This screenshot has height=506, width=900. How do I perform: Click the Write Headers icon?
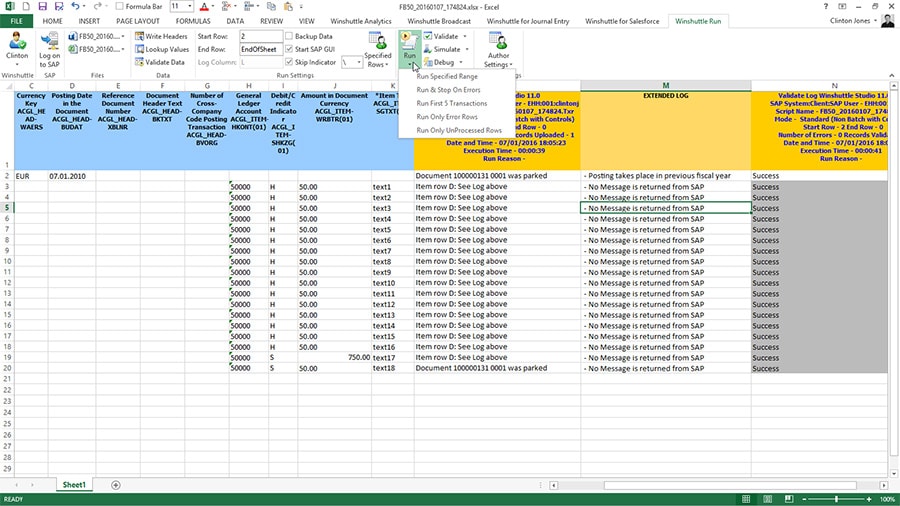(139, 36)
